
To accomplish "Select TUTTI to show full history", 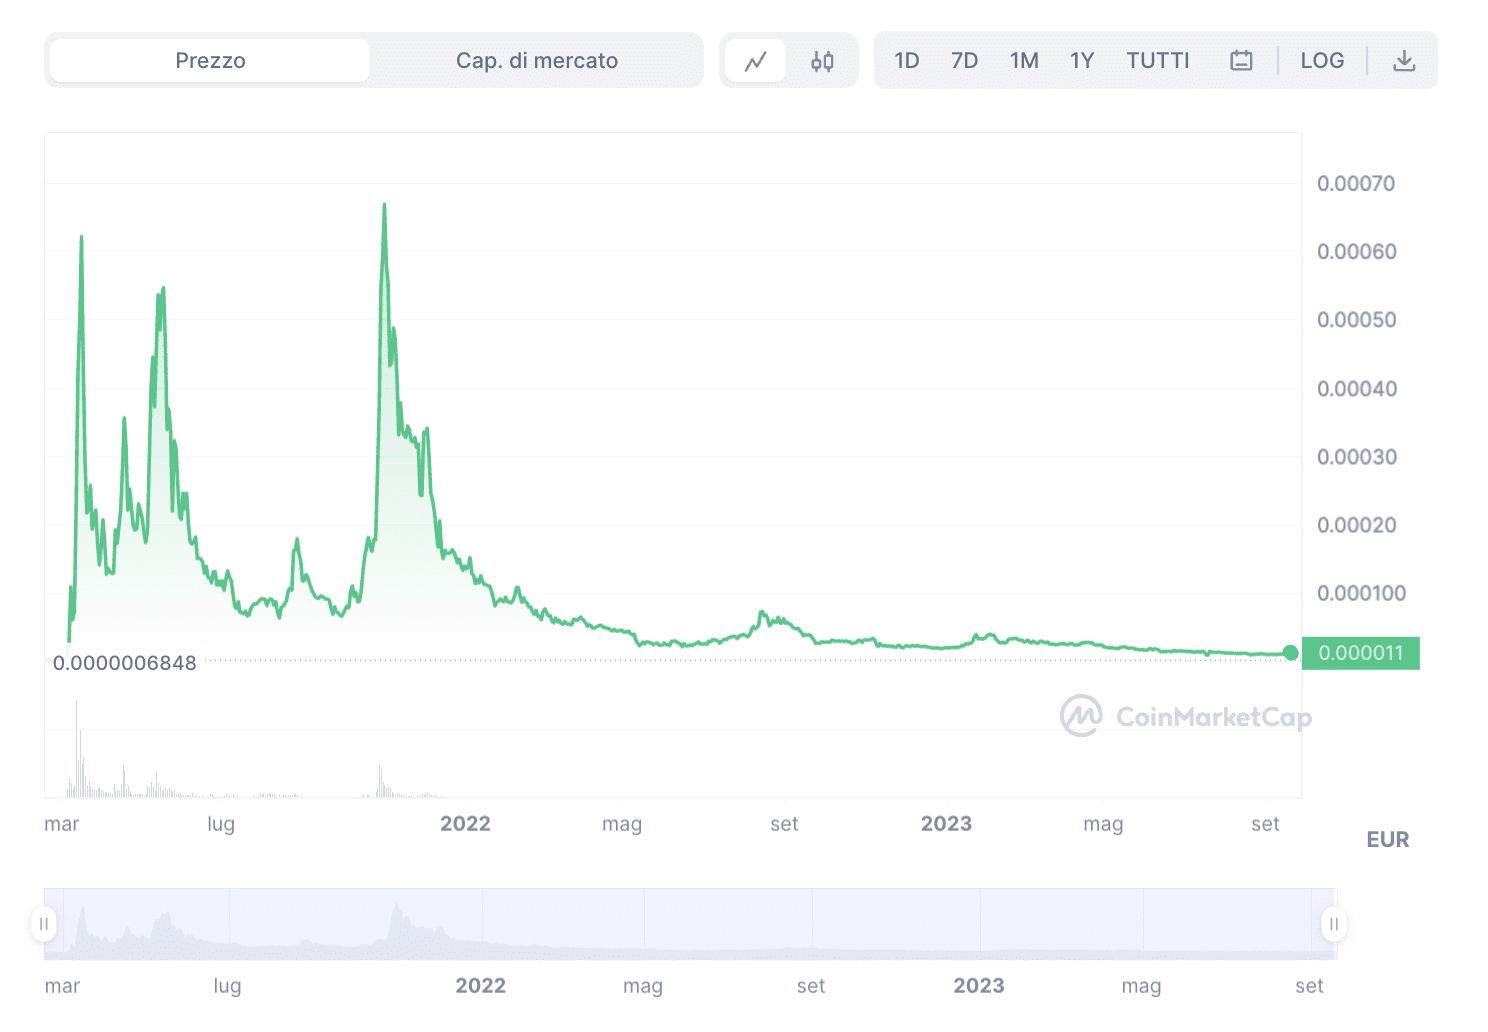I will click(1157, 60).
